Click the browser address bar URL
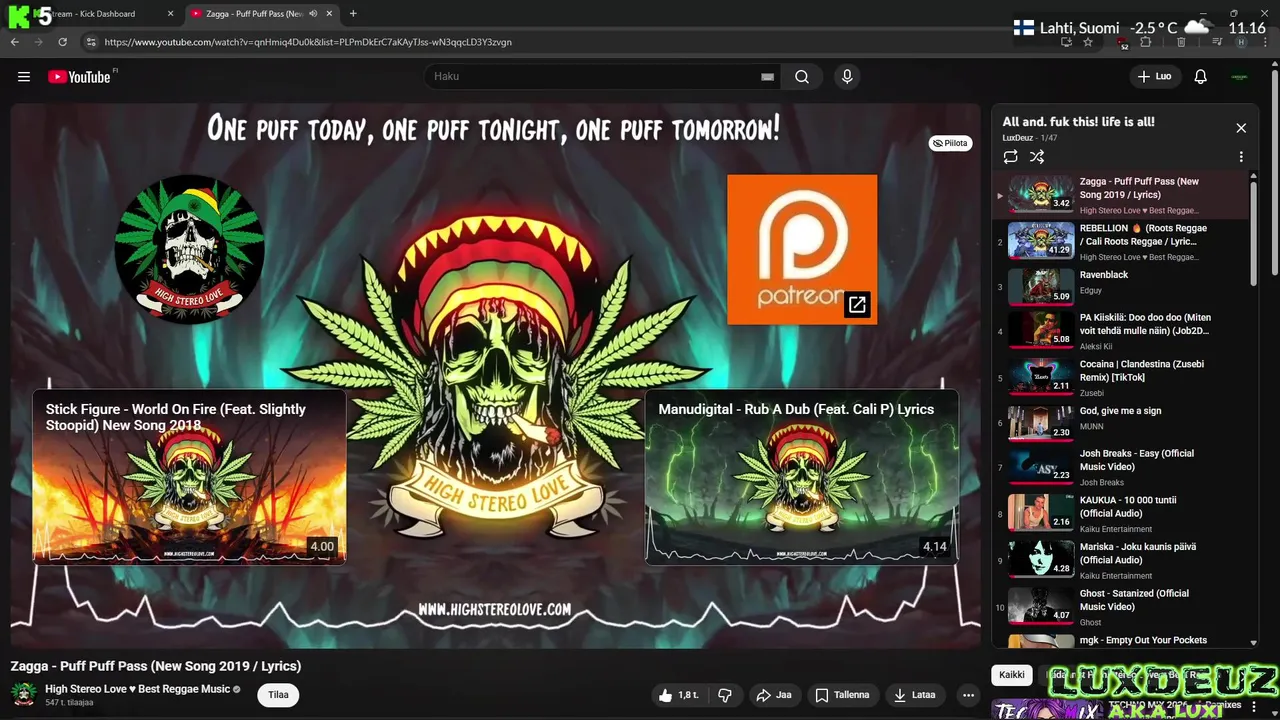 pos(308,42)
